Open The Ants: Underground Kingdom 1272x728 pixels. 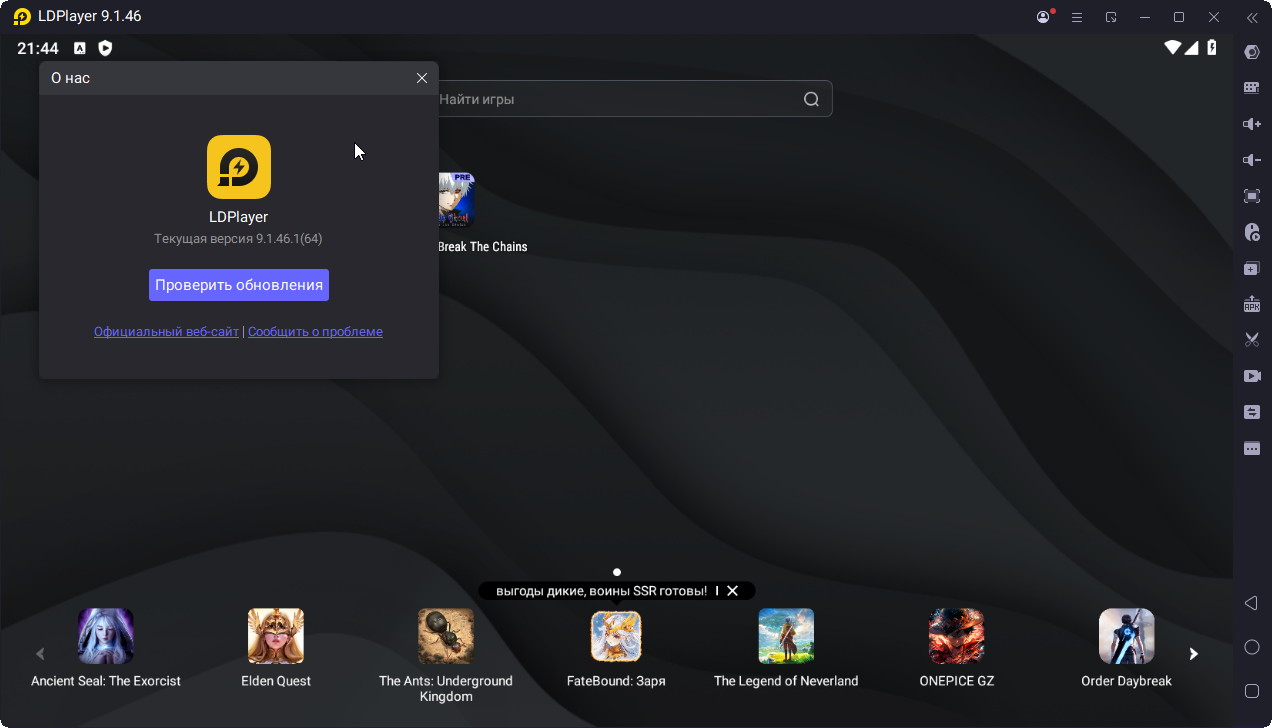coord(446,636)
